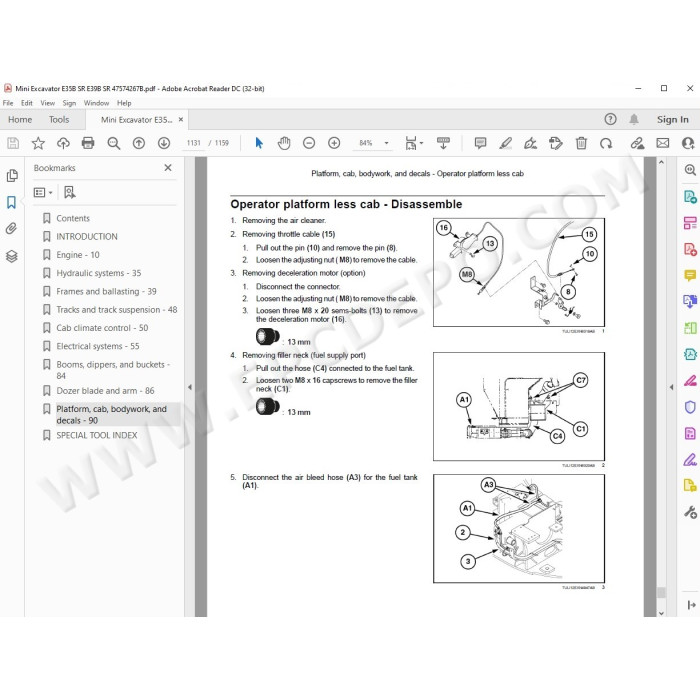Select the arrow selection tool

(x=259, y=143)
